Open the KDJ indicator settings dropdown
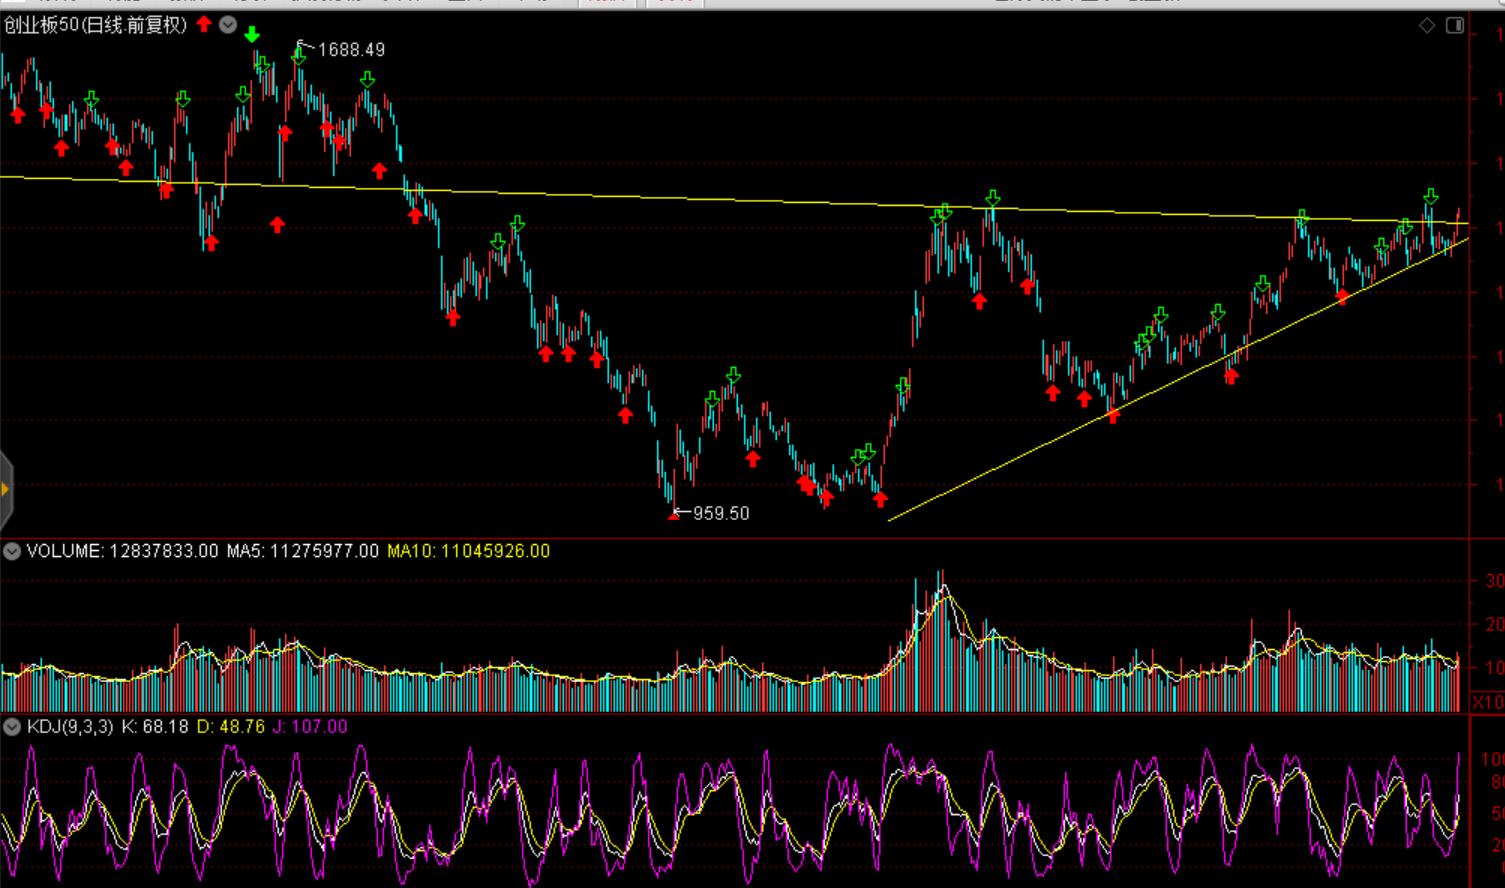Screen dimensions: 1505x888 (12, 727)
